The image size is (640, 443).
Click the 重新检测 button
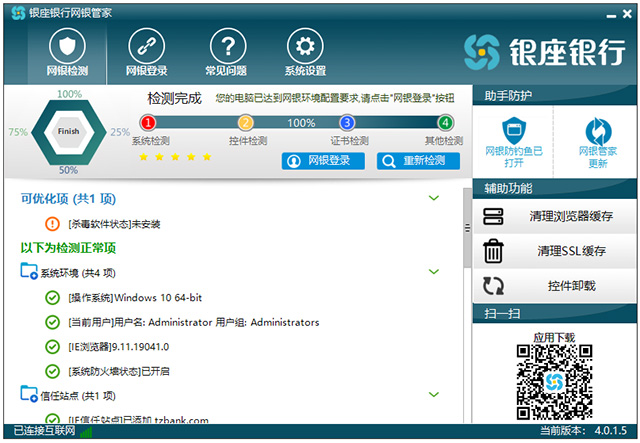[x=418, y=161]
